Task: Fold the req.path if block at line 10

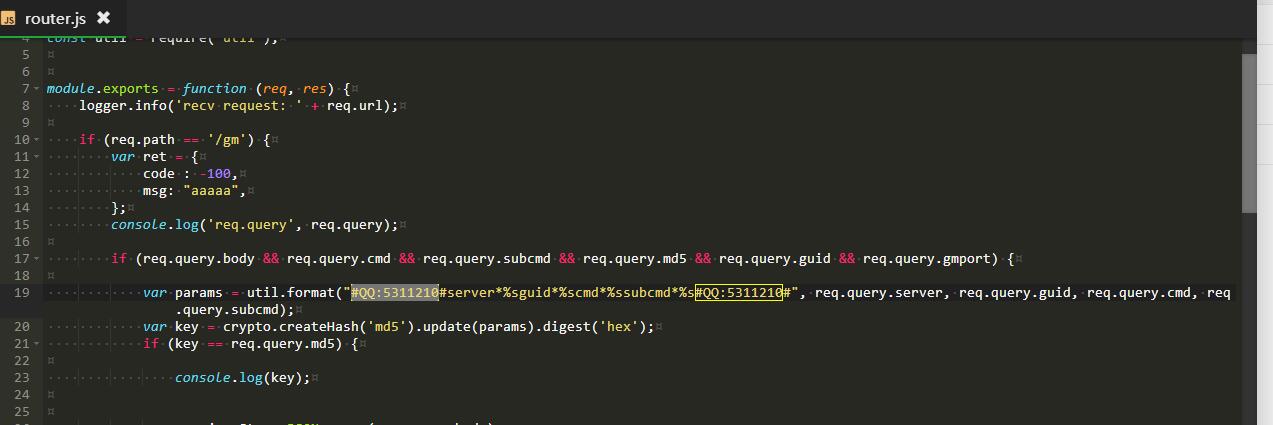Action: [x=37, y=140]
